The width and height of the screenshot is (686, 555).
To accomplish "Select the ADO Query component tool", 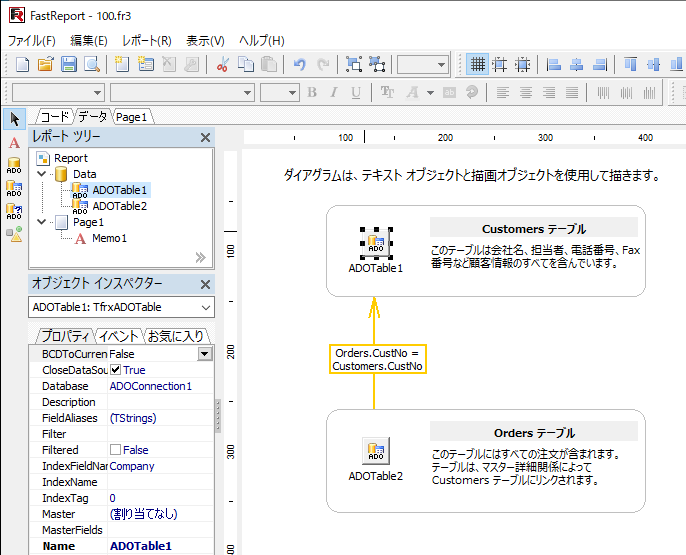I will (14, 212).
